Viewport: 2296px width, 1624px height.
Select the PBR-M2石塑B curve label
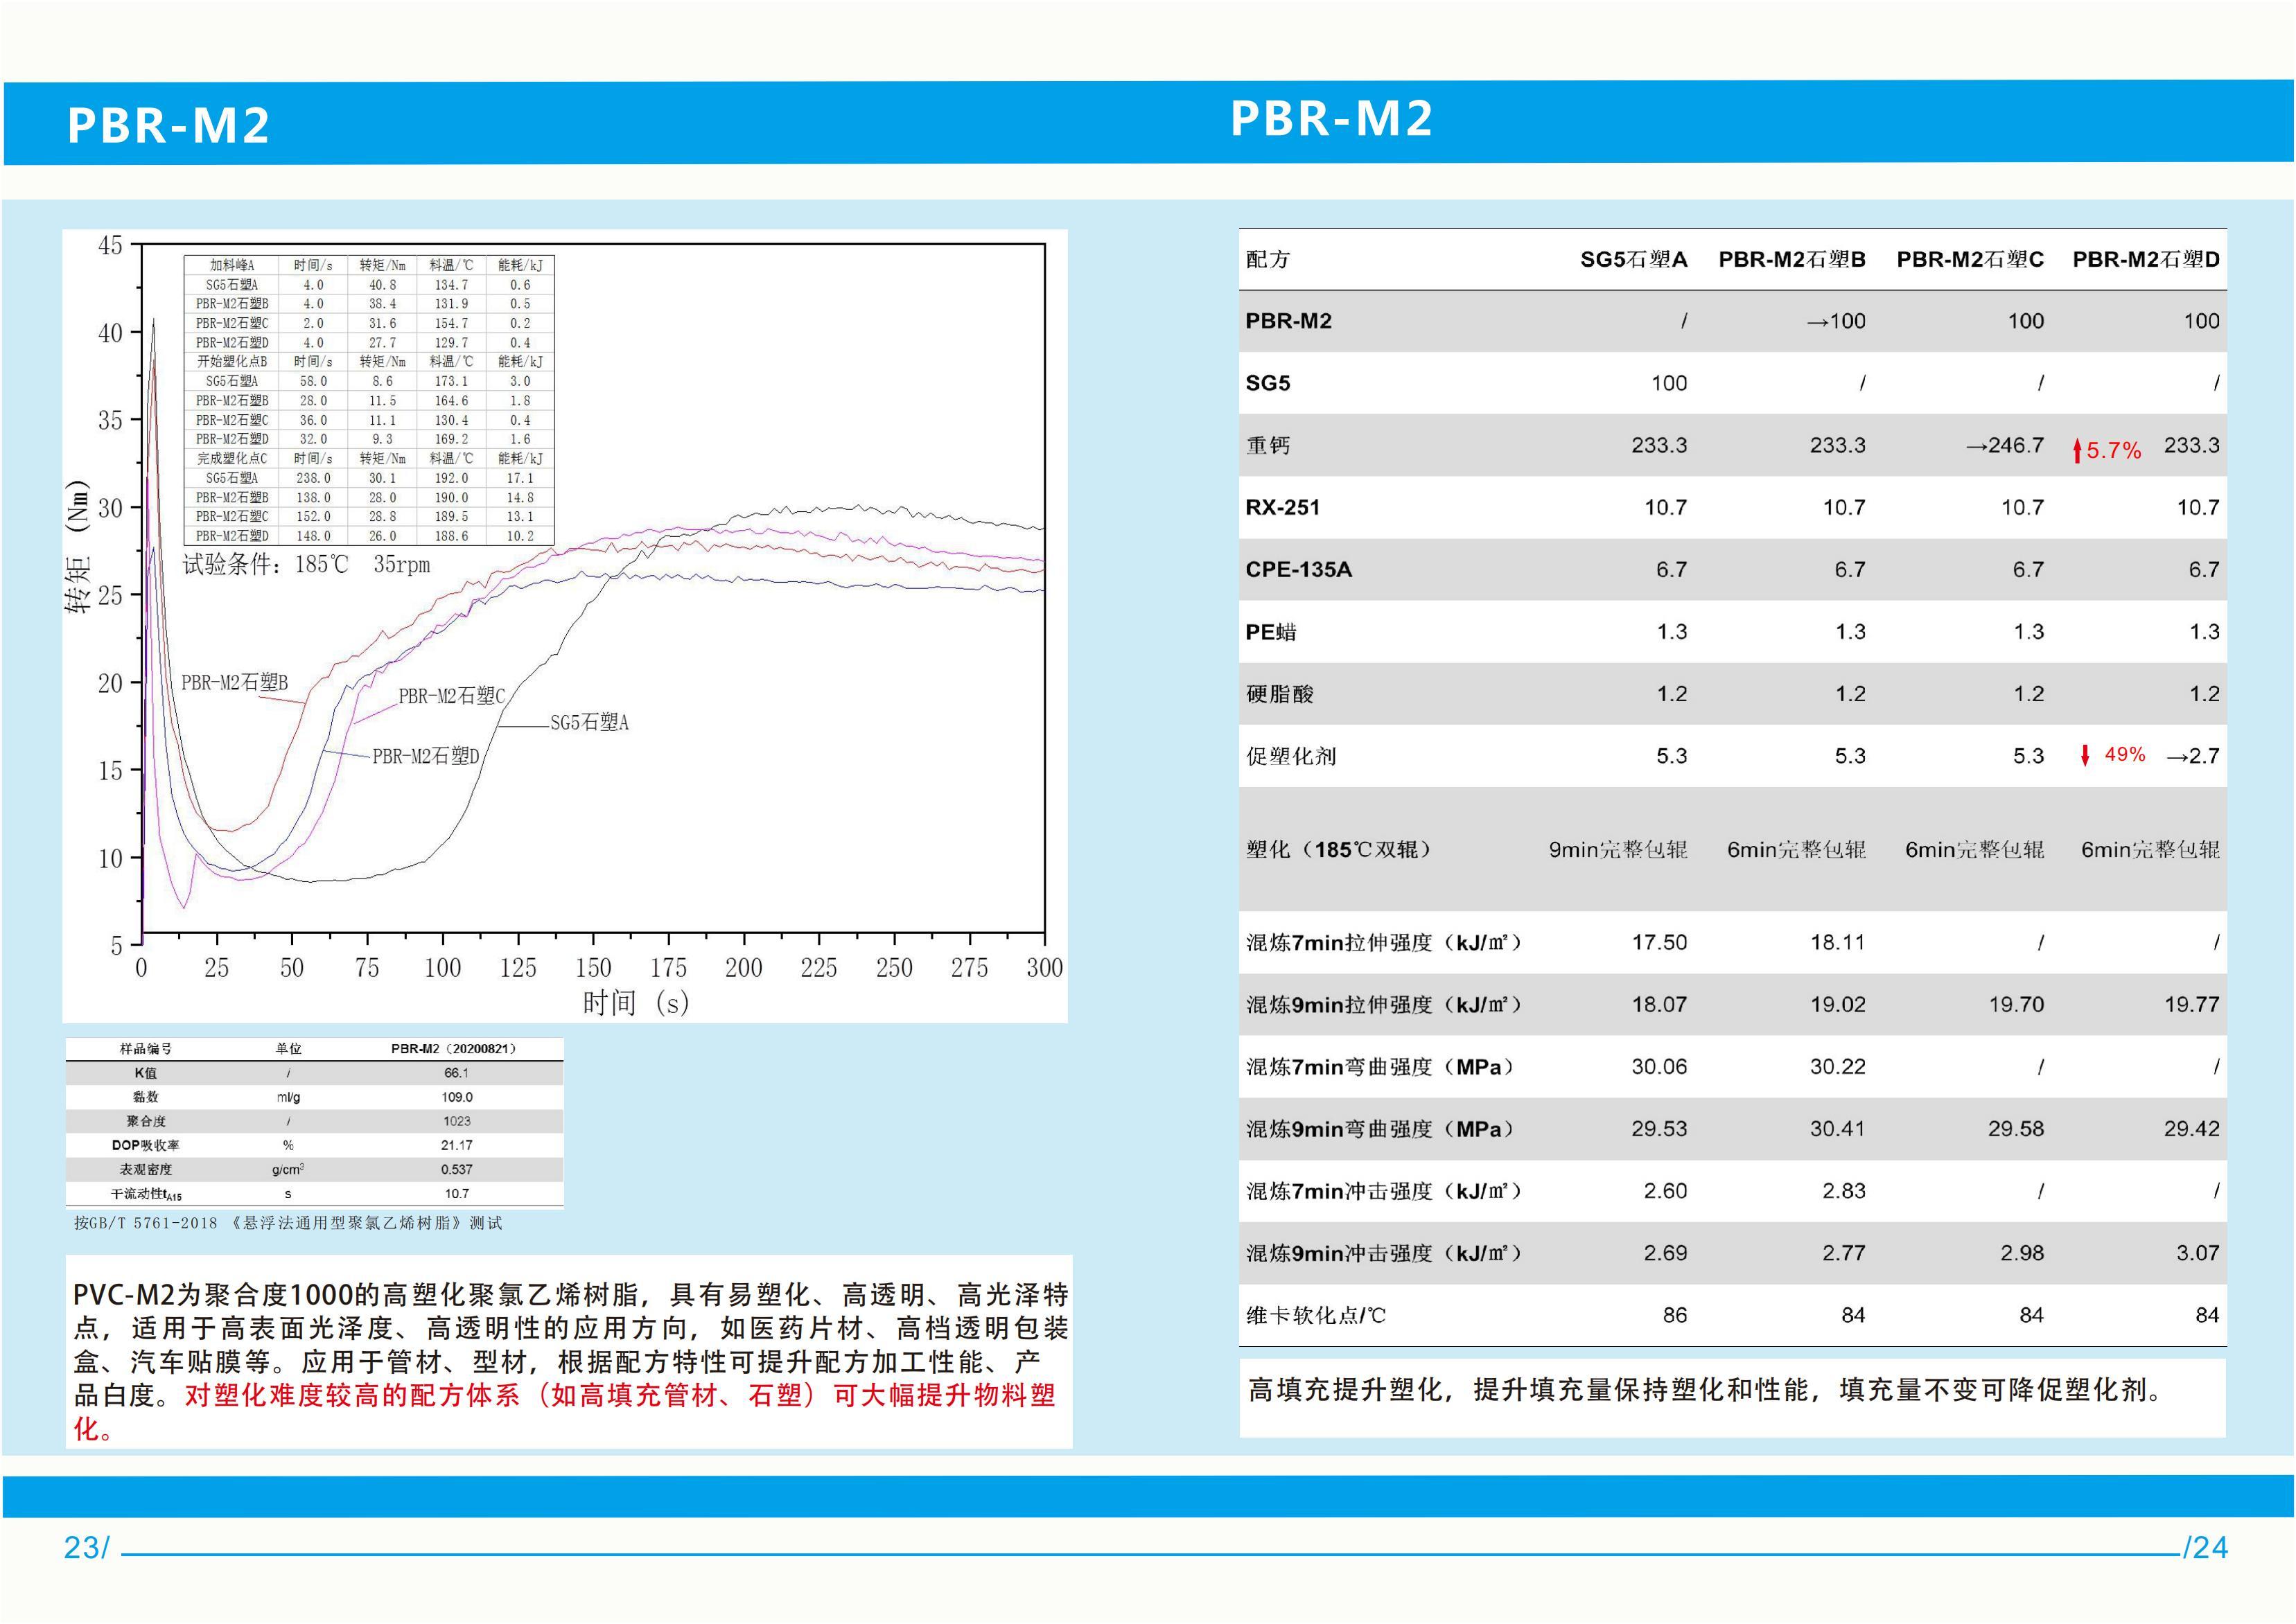coord(234,683)
